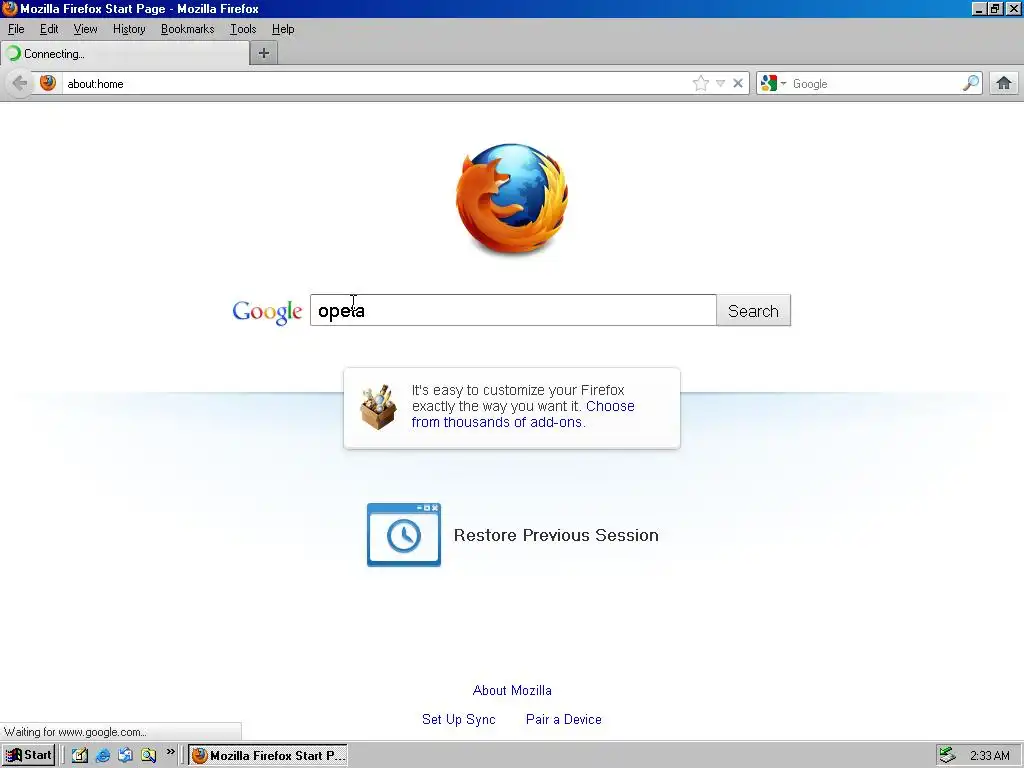1024x768 pixels.
Task: Go back with the back arrow button
Action: 20,83
